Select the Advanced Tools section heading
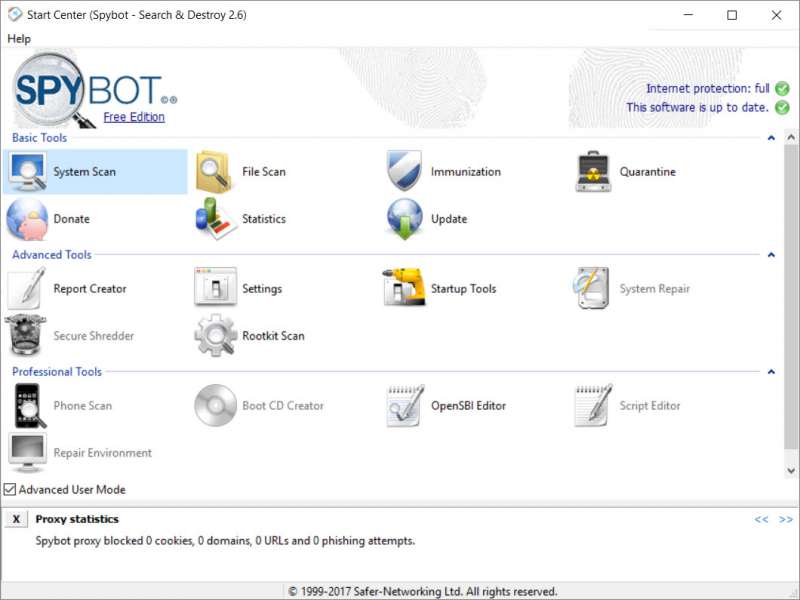Image resolution: width=800 pixels, height=600 pixels. pyautogui.click(x=52, y=255)
